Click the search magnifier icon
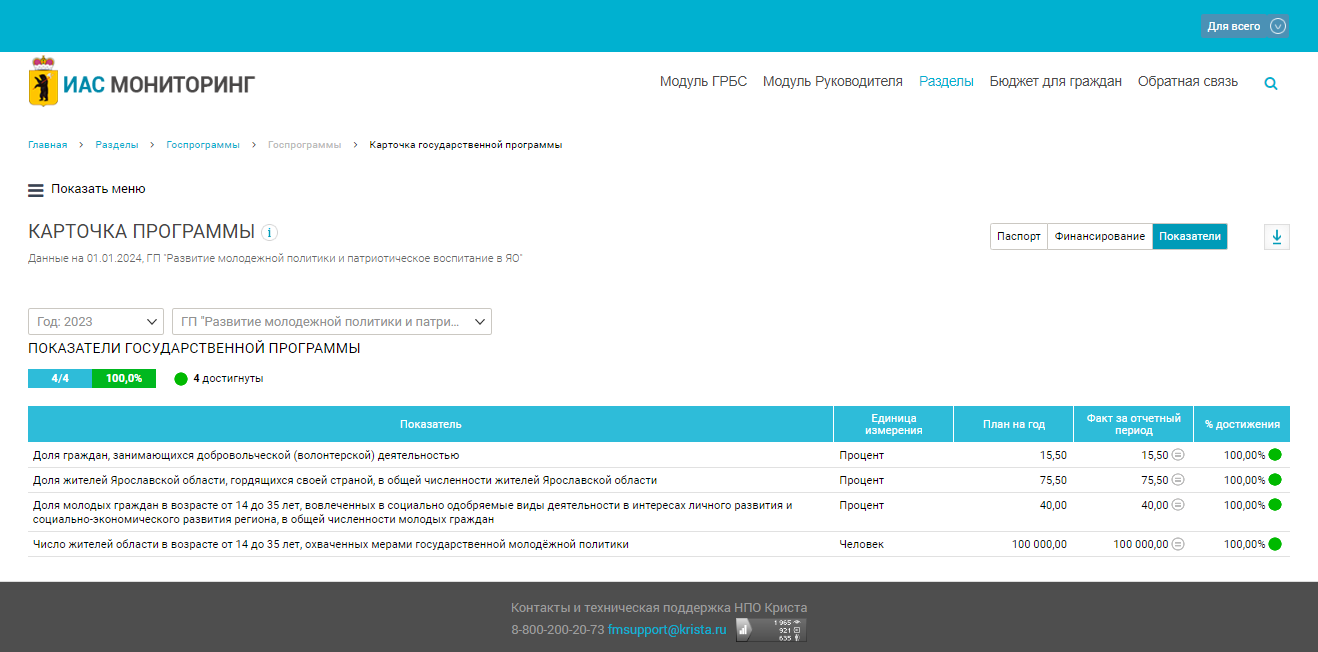 coord(1271,84)
